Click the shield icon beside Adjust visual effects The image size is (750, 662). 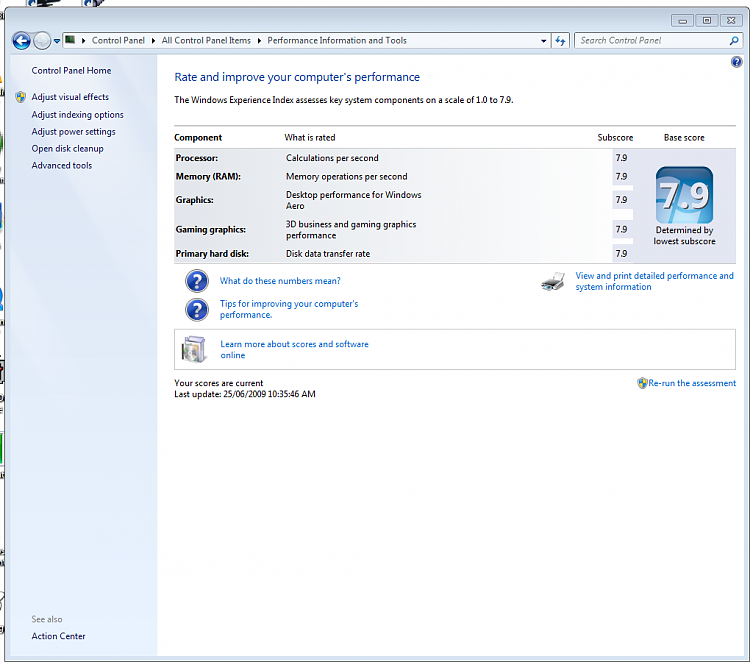[21, 97]
